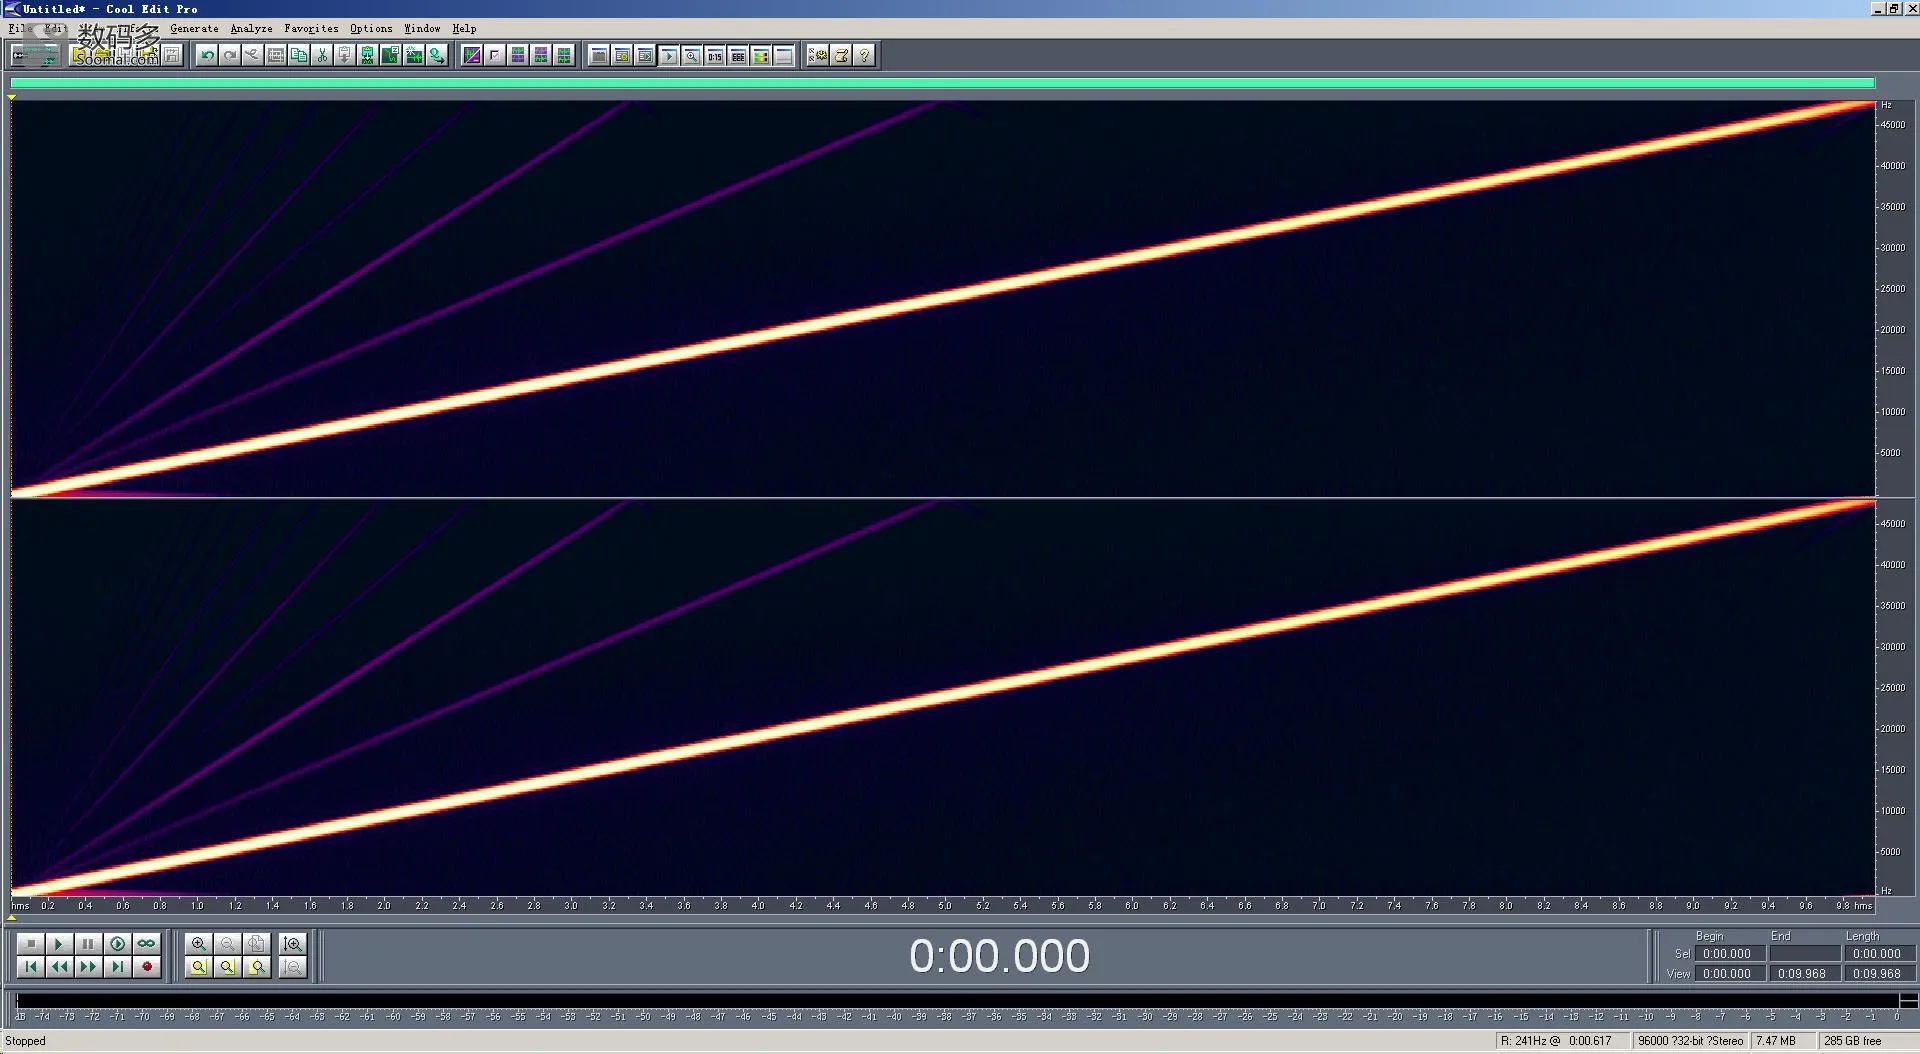Click the red Record button
Screen dimensions: 1920x1054
(146, 966)
